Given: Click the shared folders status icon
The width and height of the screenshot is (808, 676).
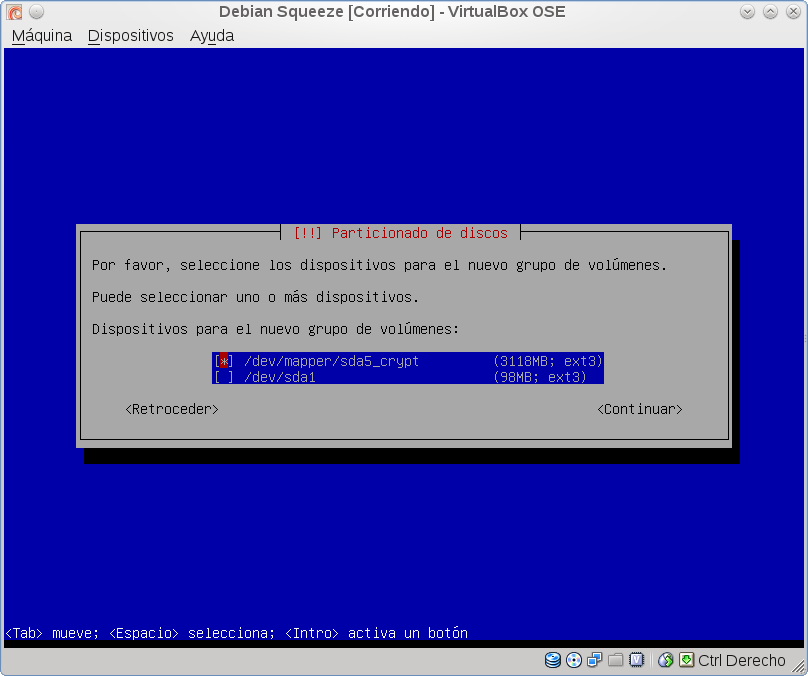Looking at the screenshot, I should [615, 660].
